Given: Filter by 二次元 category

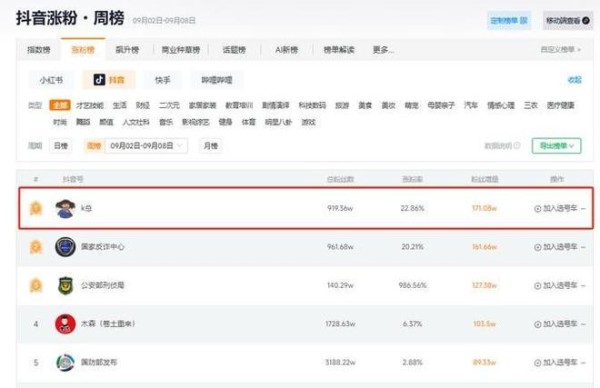Looking at the screenshot, I should point(169,105).
